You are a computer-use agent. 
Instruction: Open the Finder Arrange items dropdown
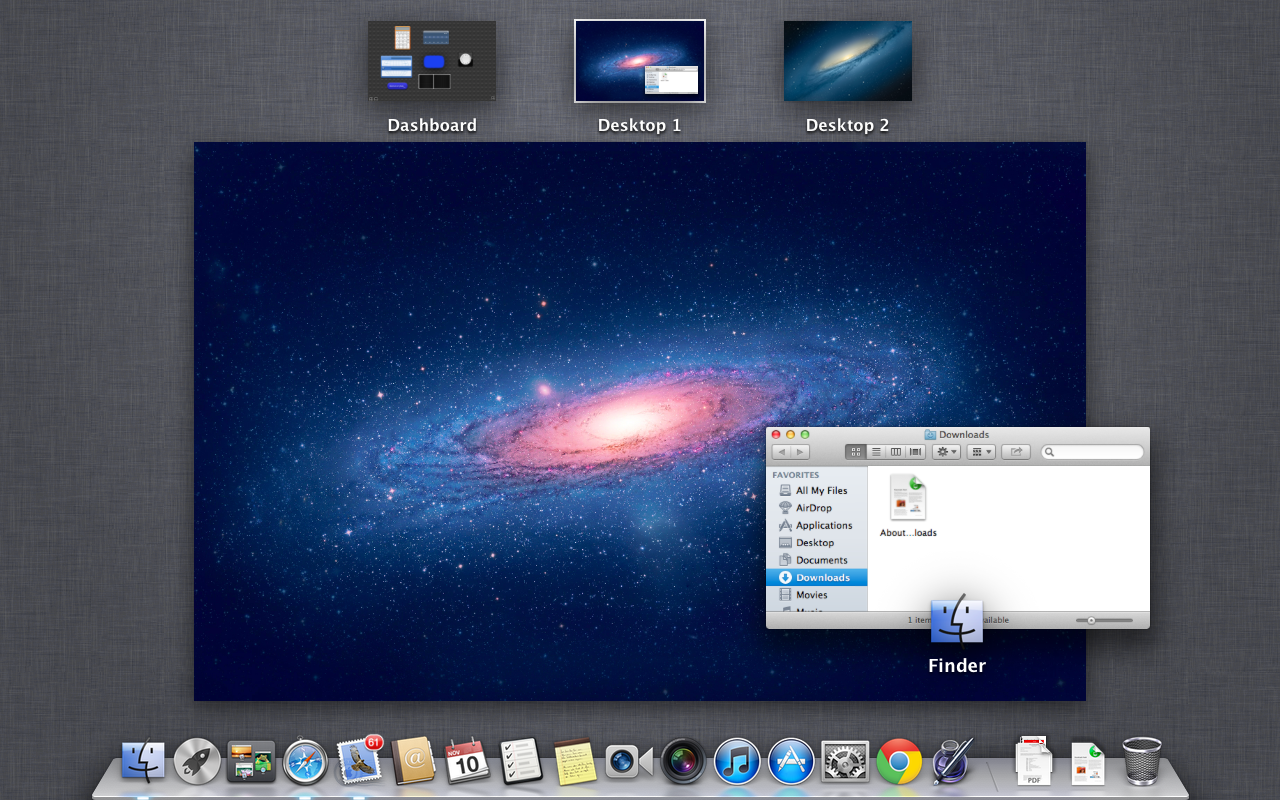(x=981, y=452)
